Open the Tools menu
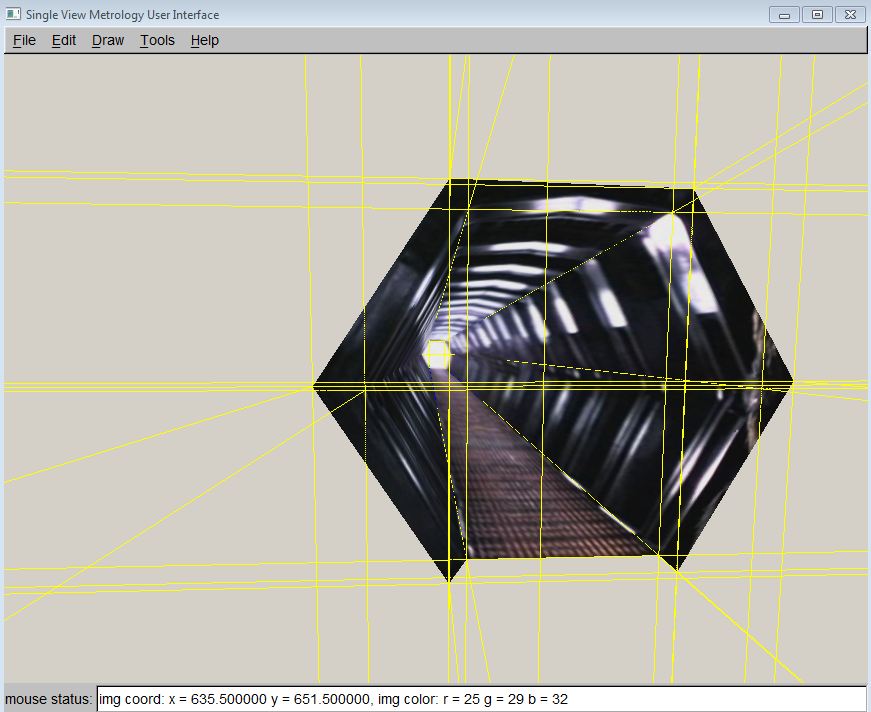The height and width of the screenshot is (712, 871). pyautogui.click(x=157, y=41)
